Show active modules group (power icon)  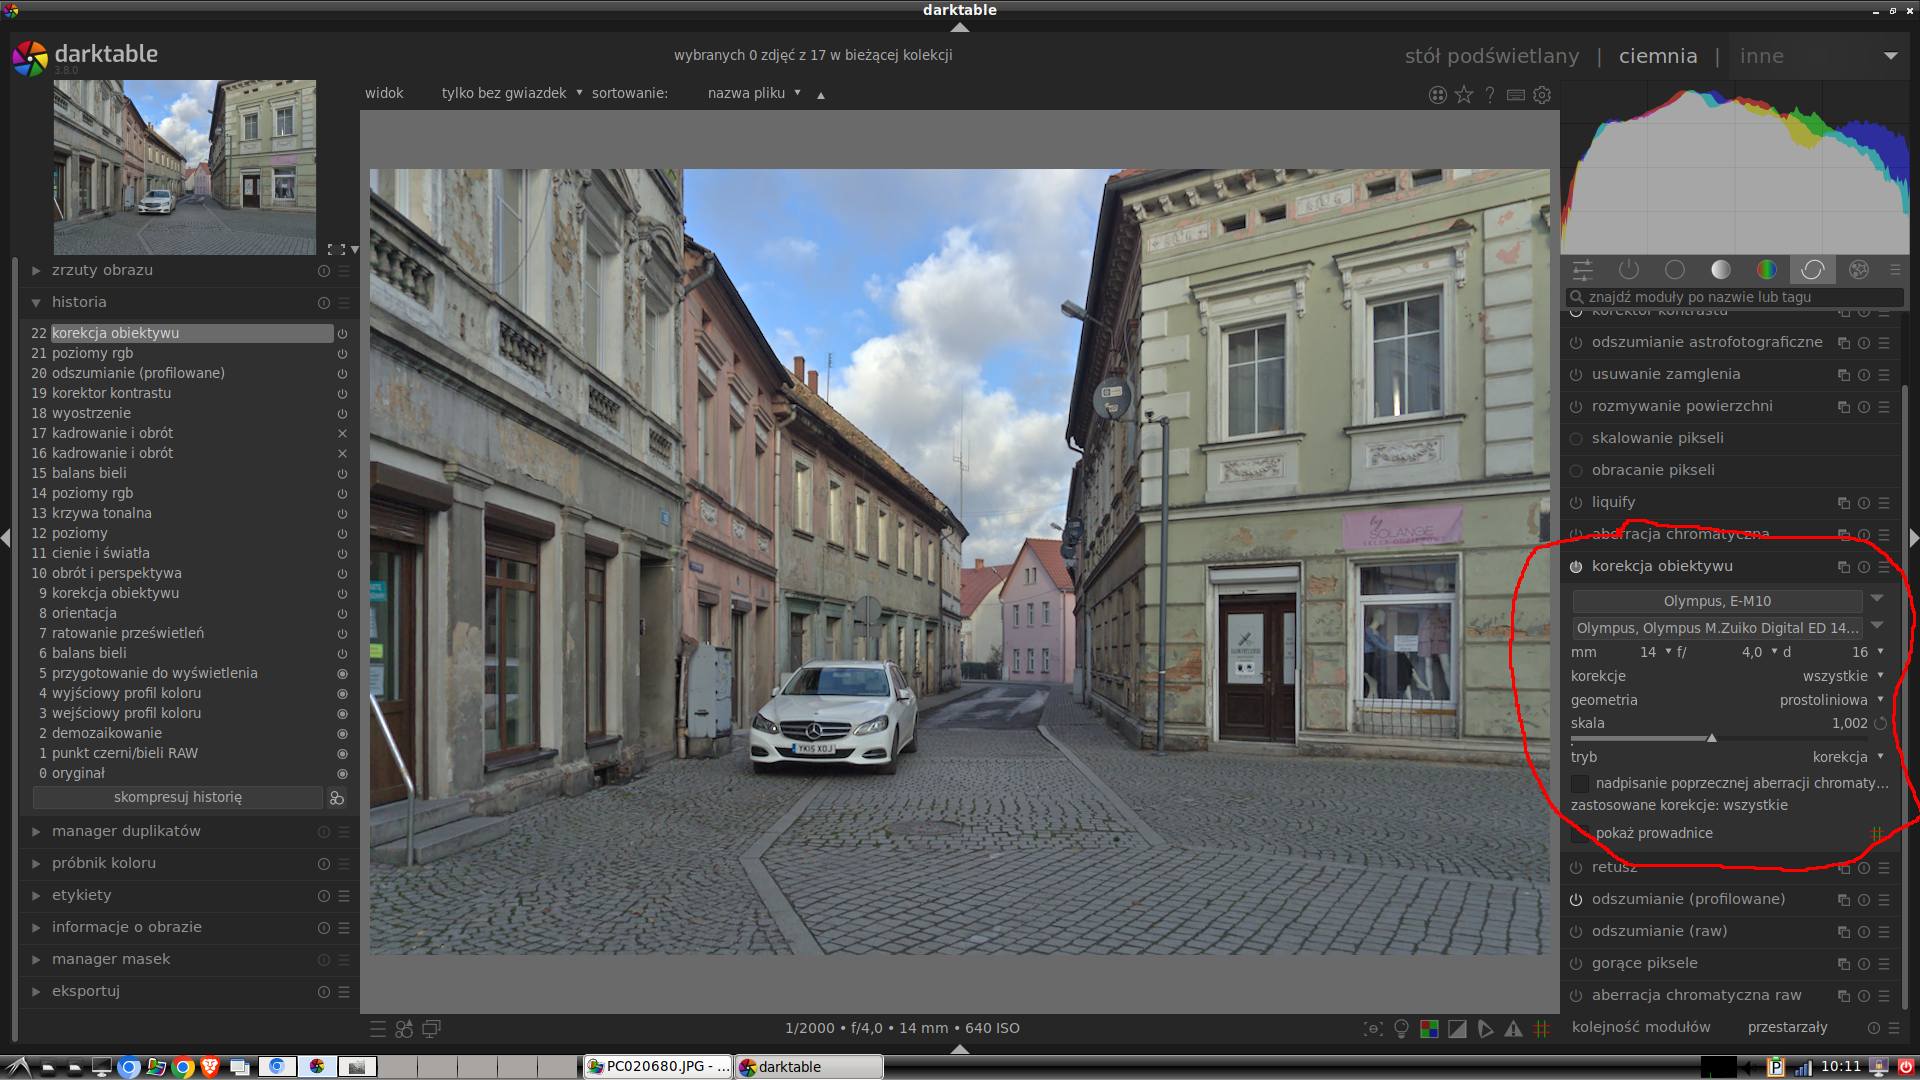point(1628,270)
